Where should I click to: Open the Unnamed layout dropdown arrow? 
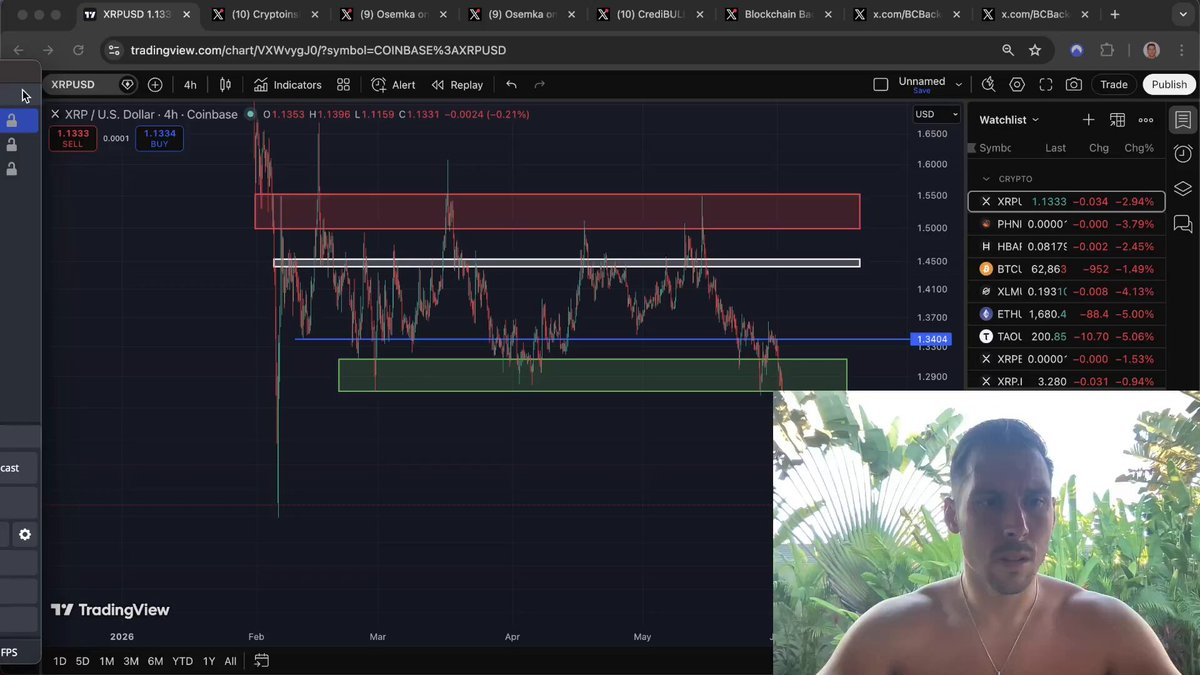(959, 85)
